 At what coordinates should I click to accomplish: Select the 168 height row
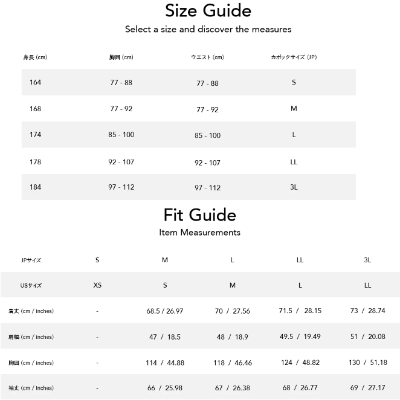[x=189, y=109]
